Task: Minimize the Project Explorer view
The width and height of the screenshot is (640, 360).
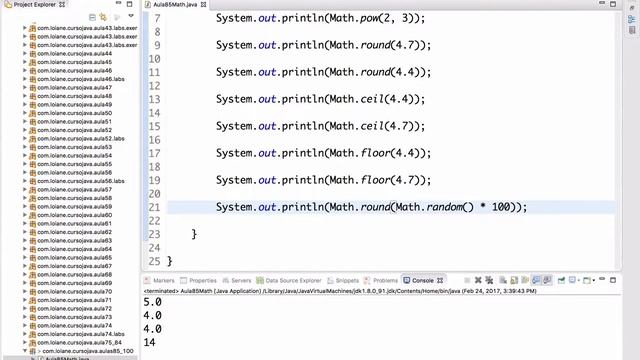Action: pyautogui.click(x=118, y=4)
